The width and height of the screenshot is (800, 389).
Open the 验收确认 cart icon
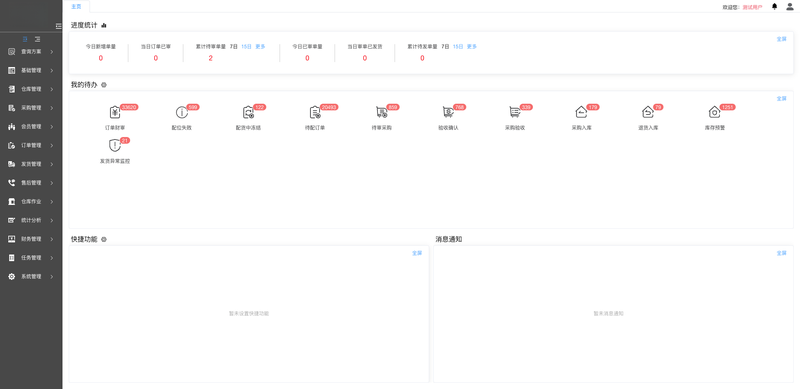pyautogui.click(x=448, y=112)
